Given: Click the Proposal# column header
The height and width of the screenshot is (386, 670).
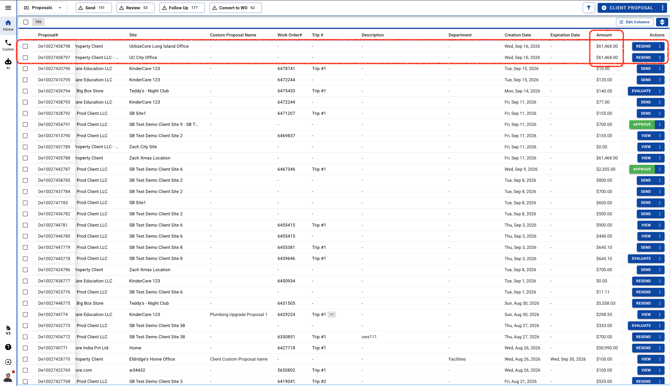Looking at the screenshot, I should click(x=48, y=35).
